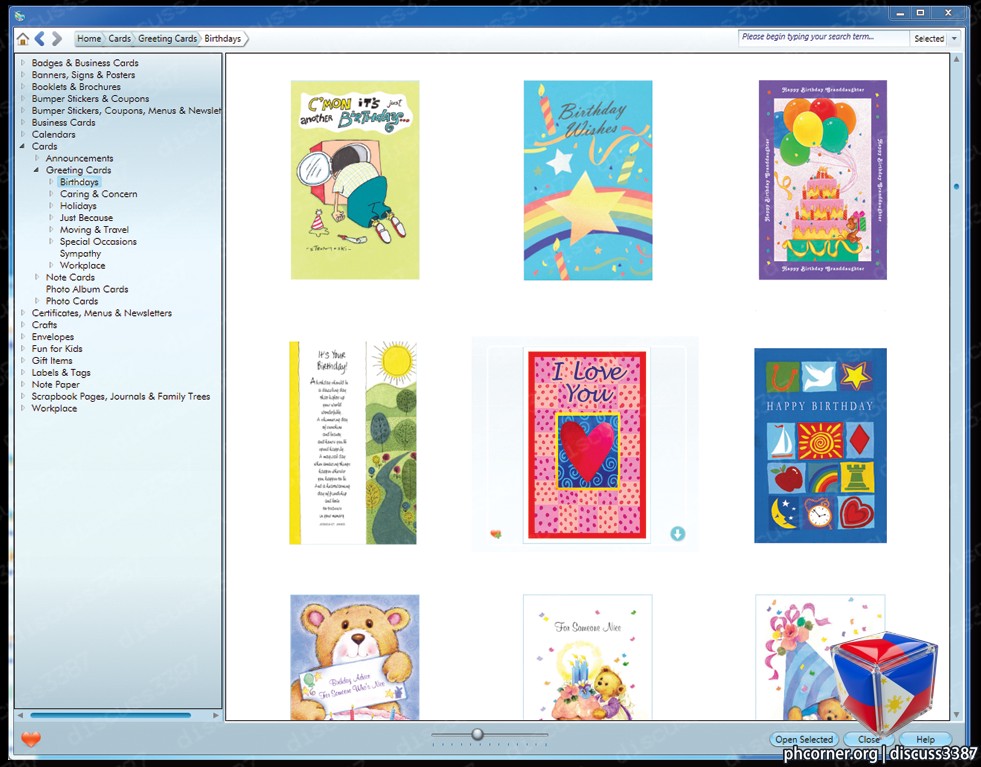The width and height of the screenshot is (981, 767).
Task: Click the Help button
Action: point(925,739)
